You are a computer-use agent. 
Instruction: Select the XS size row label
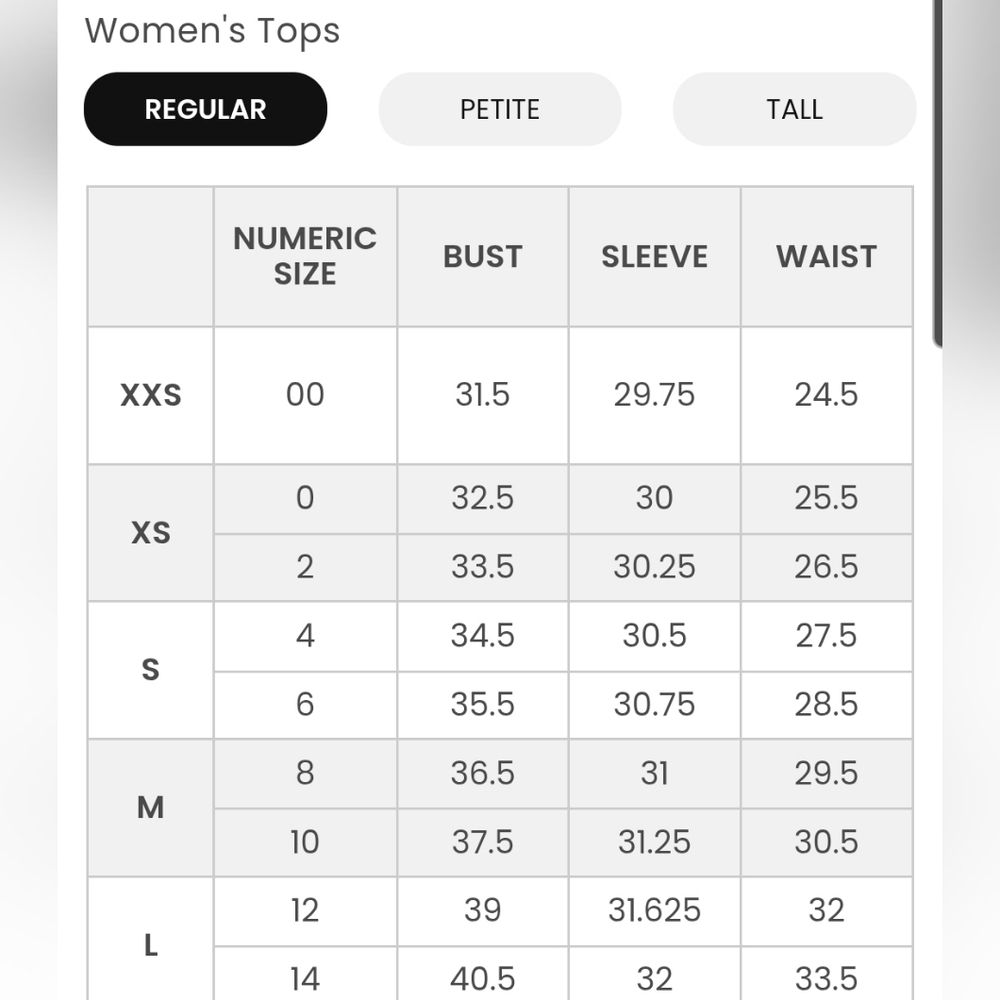(x=151, y=533)
